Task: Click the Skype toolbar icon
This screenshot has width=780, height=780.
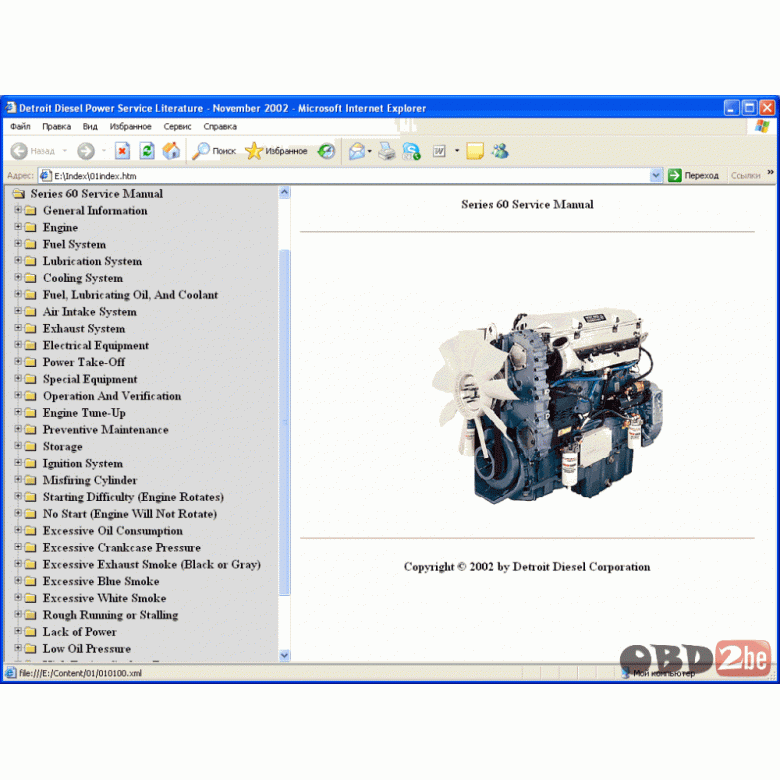Action: (x=411, y=151)
